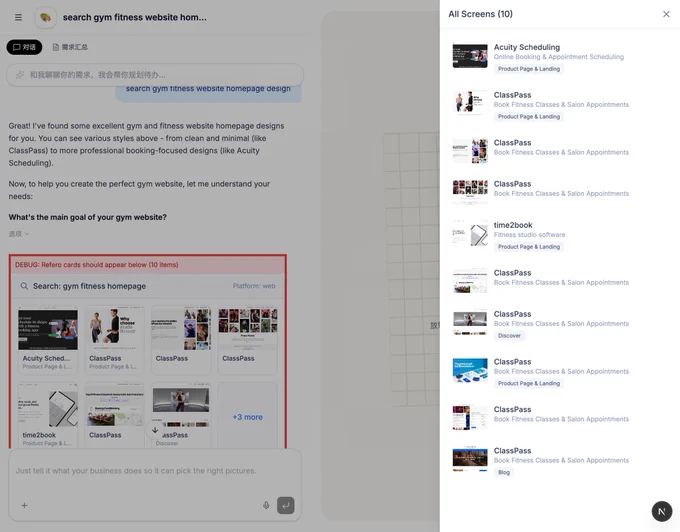
Task: Click the project avatar icon beside the title
Action: click(x=46, y=18)
